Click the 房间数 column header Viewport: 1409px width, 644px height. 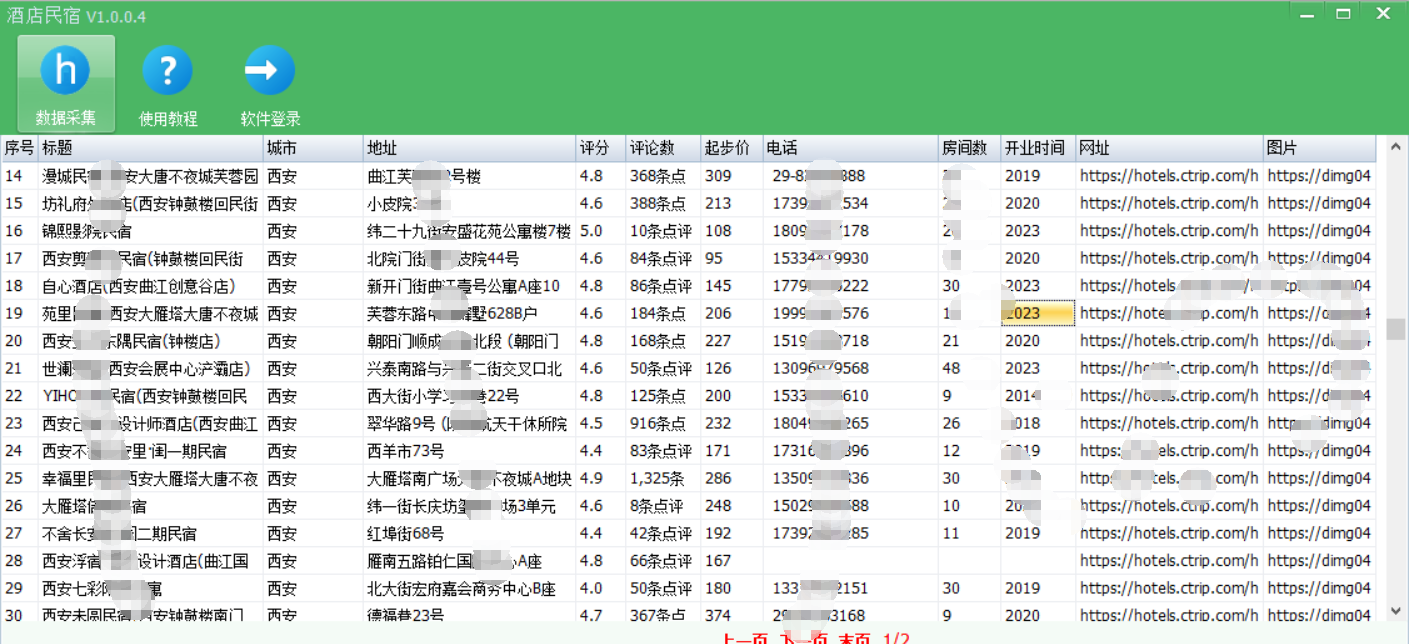point(968,148)
